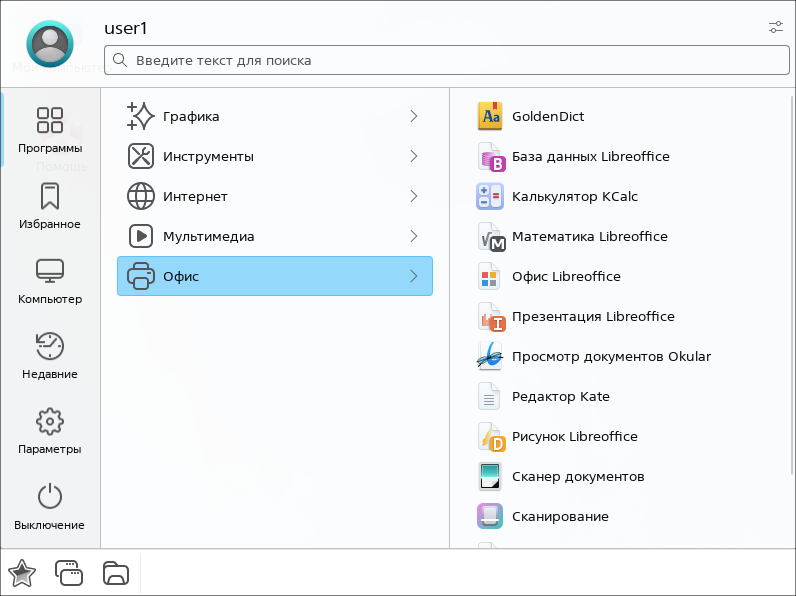Launch База данных Libreoffice
796x596 pixels.
point(590,156)
